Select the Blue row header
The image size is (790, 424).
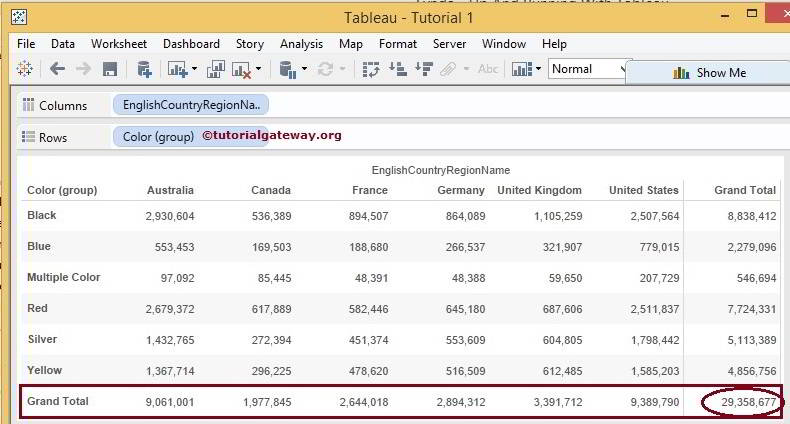[x=39, y=246]
